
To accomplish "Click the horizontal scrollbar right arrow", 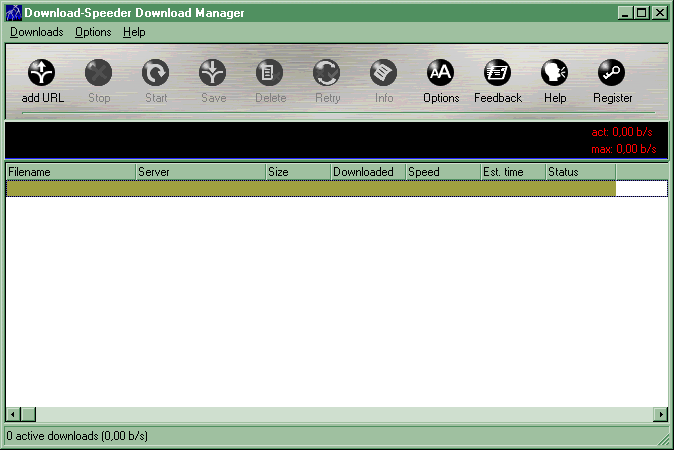I will click(x=660, y=414).
